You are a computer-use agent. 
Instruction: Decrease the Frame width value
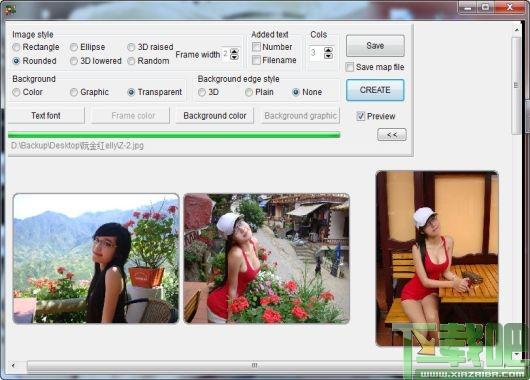tap(234, 57)
